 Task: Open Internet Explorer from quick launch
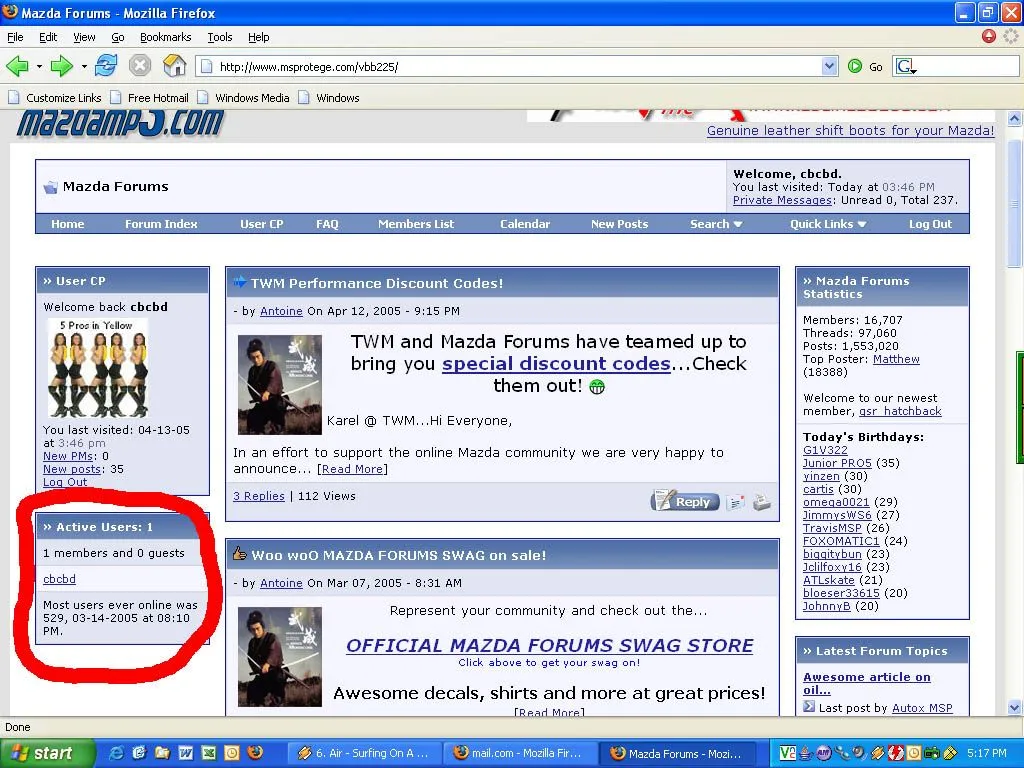(x=117, y=753)
